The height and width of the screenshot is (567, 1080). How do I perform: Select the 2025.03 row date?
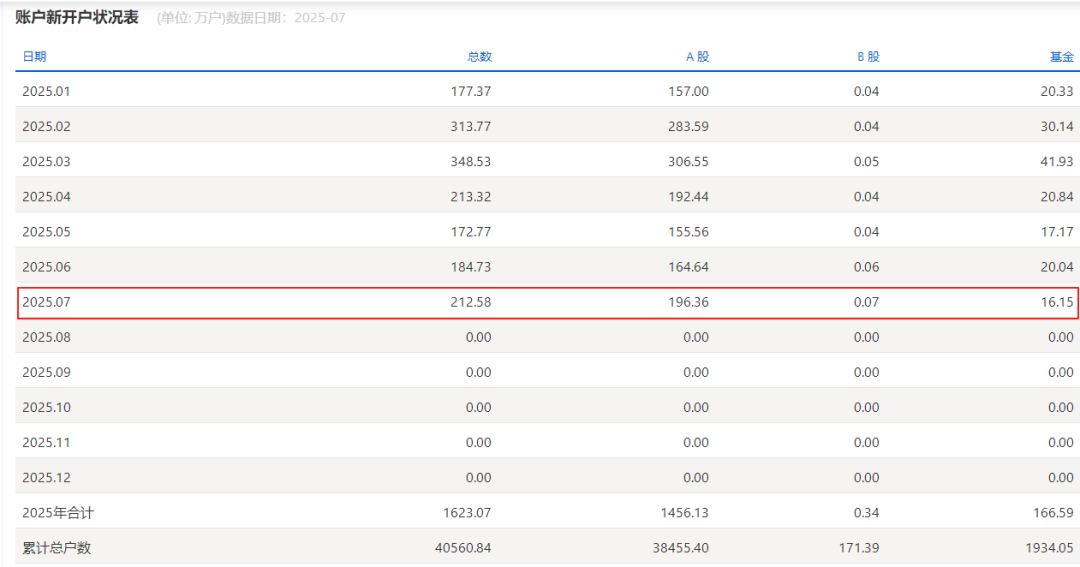pyautogui.click(x=46, y=162)
